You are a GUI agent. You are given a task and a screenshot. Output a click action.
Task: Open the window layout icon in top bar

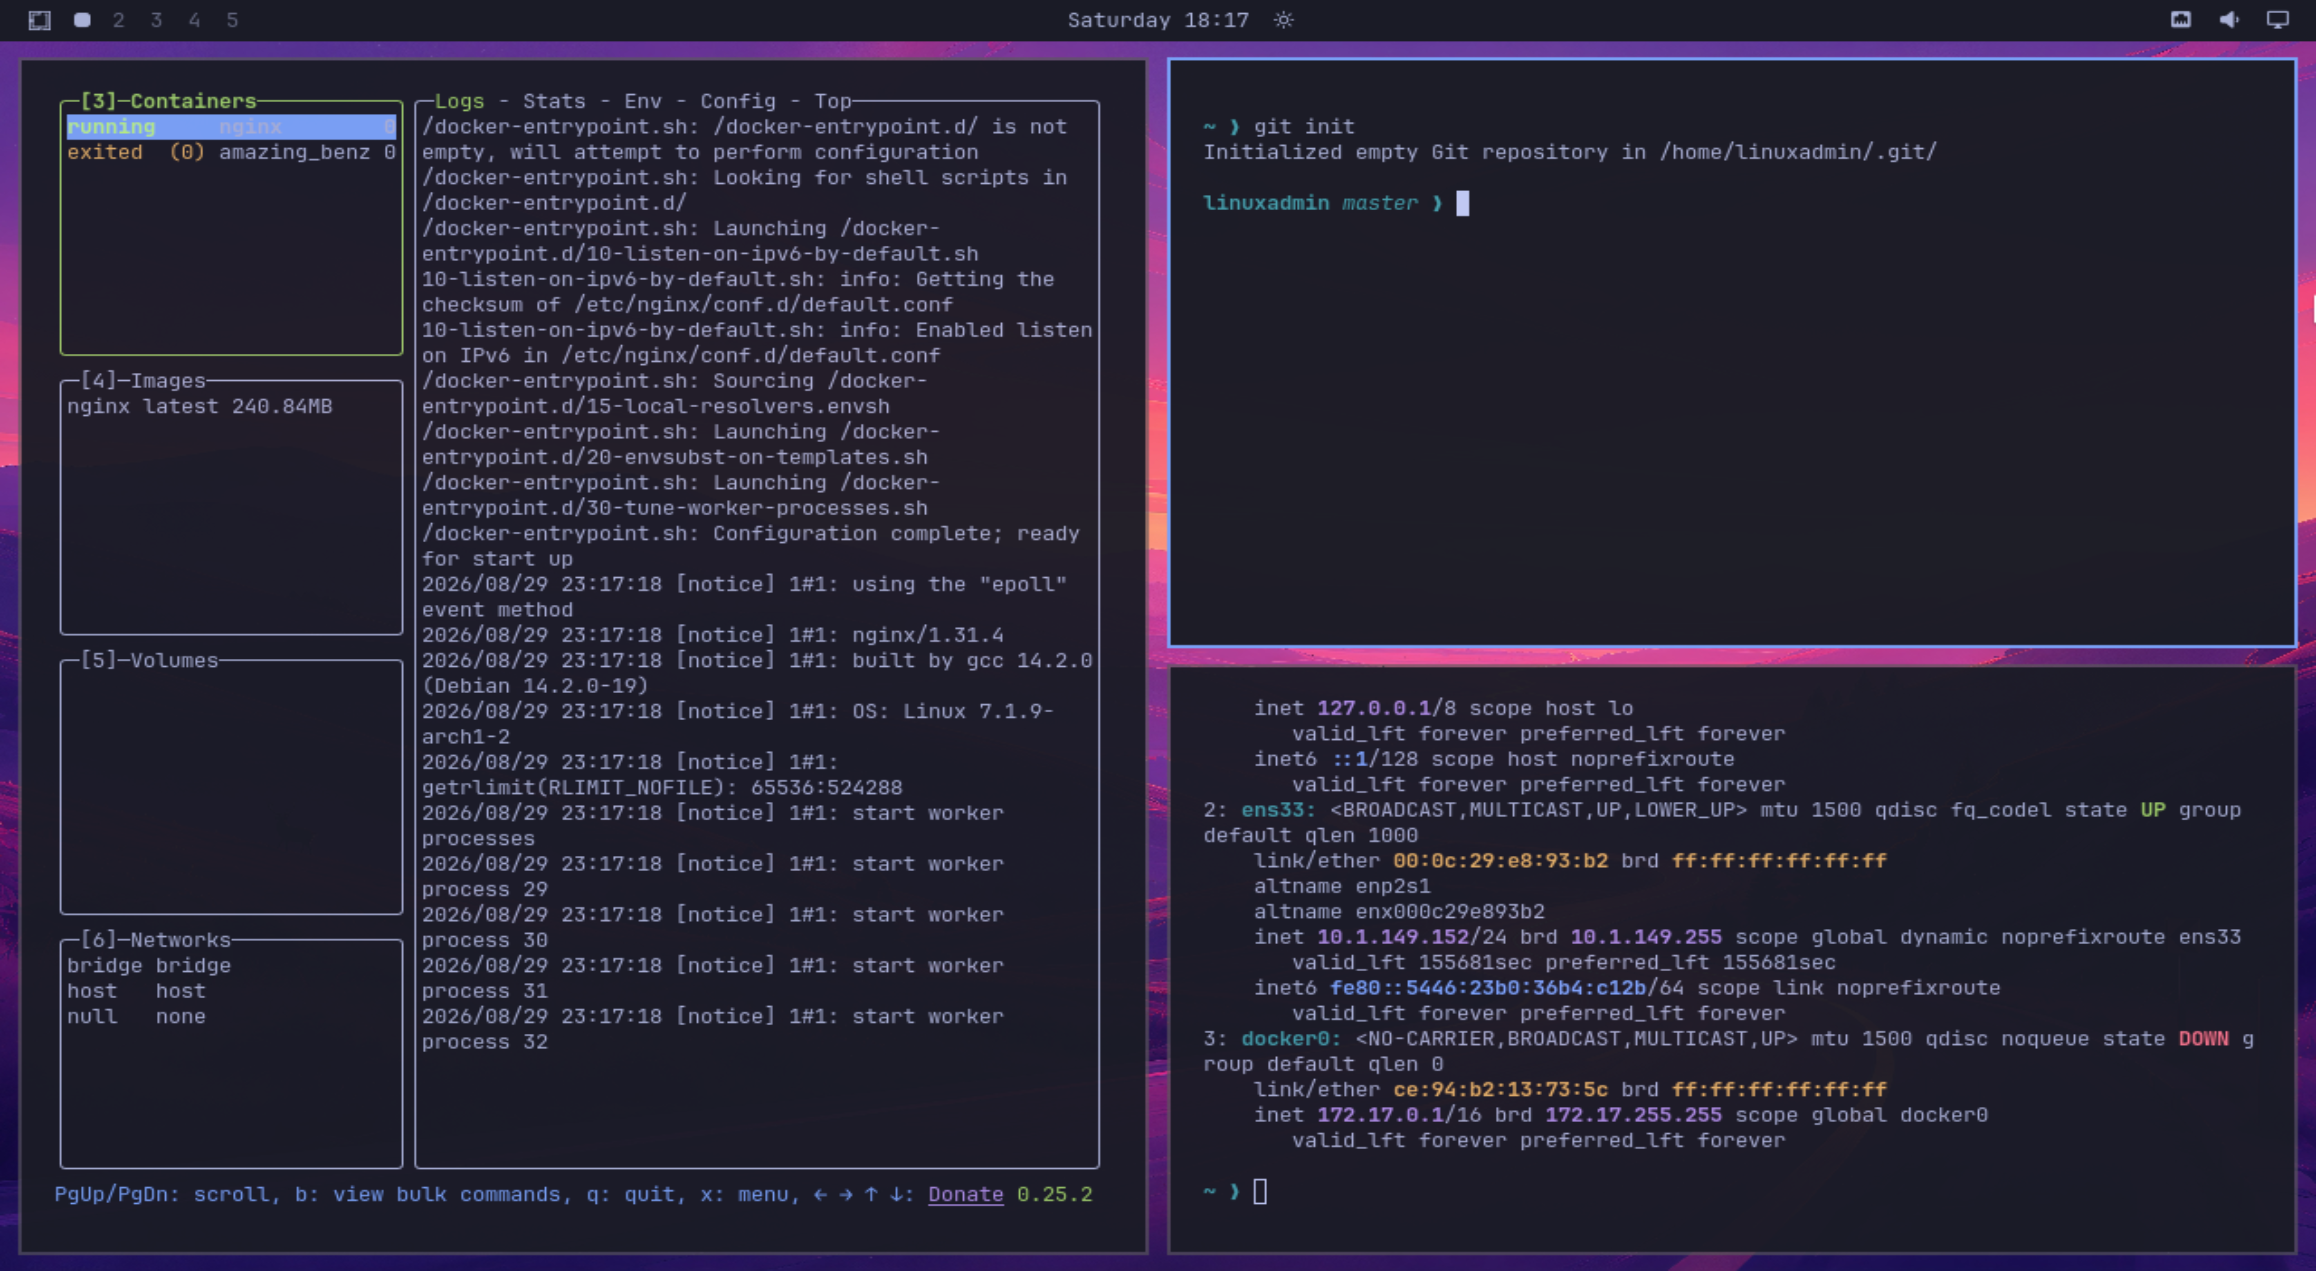tap(39, 20)
